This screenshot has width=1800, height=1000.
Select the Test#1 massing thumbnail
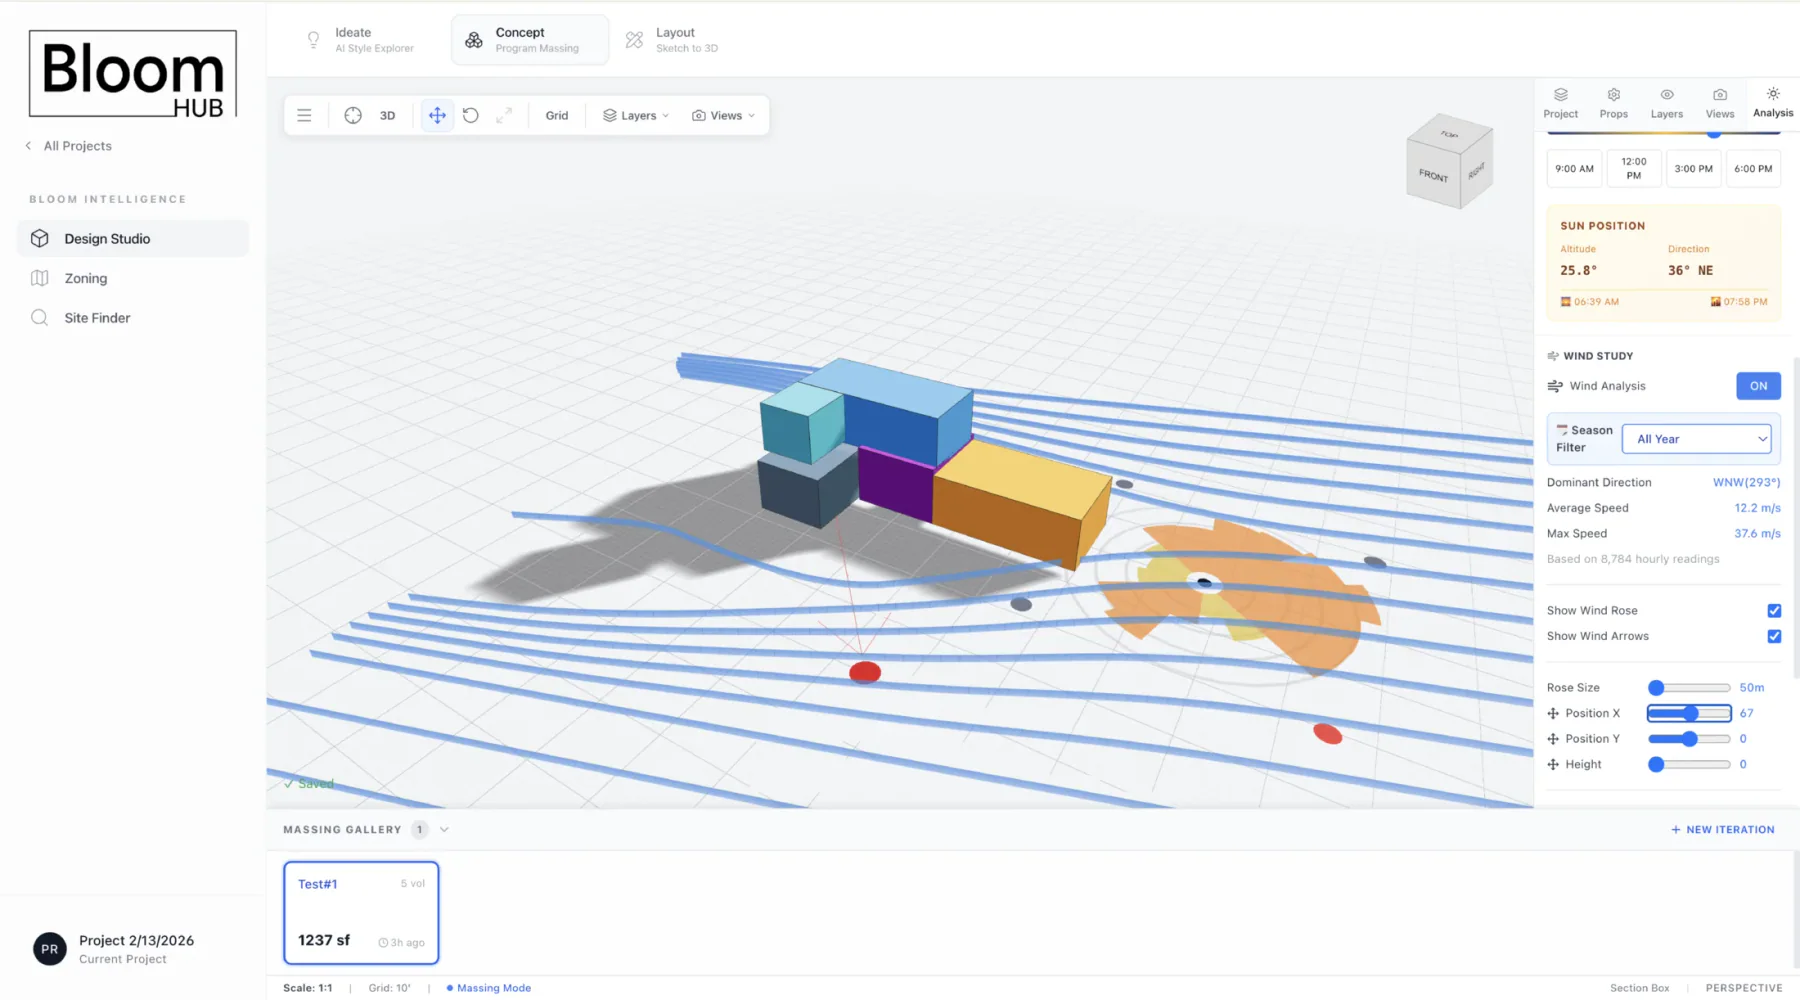click(x=361, y=911)
